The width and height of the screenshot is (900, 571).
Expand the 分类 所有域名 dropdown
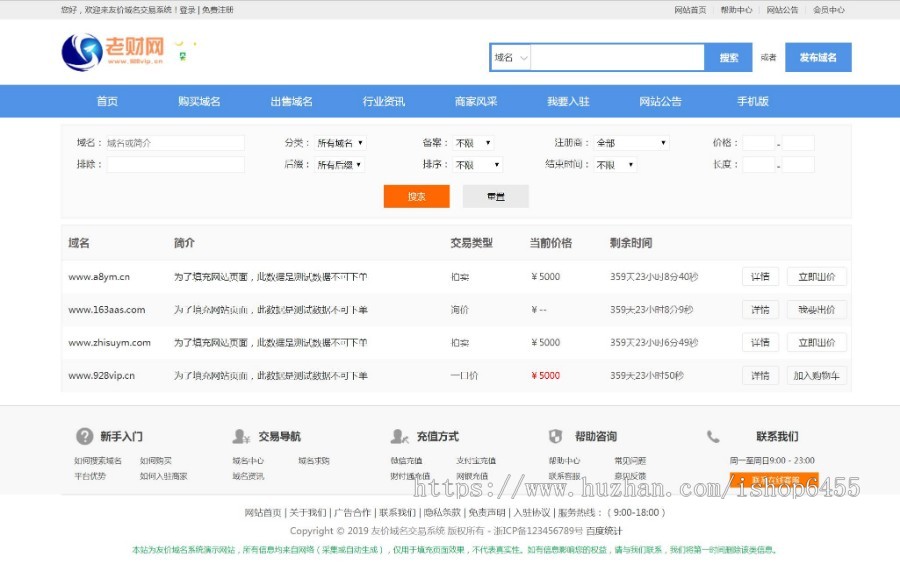(340, 143)
